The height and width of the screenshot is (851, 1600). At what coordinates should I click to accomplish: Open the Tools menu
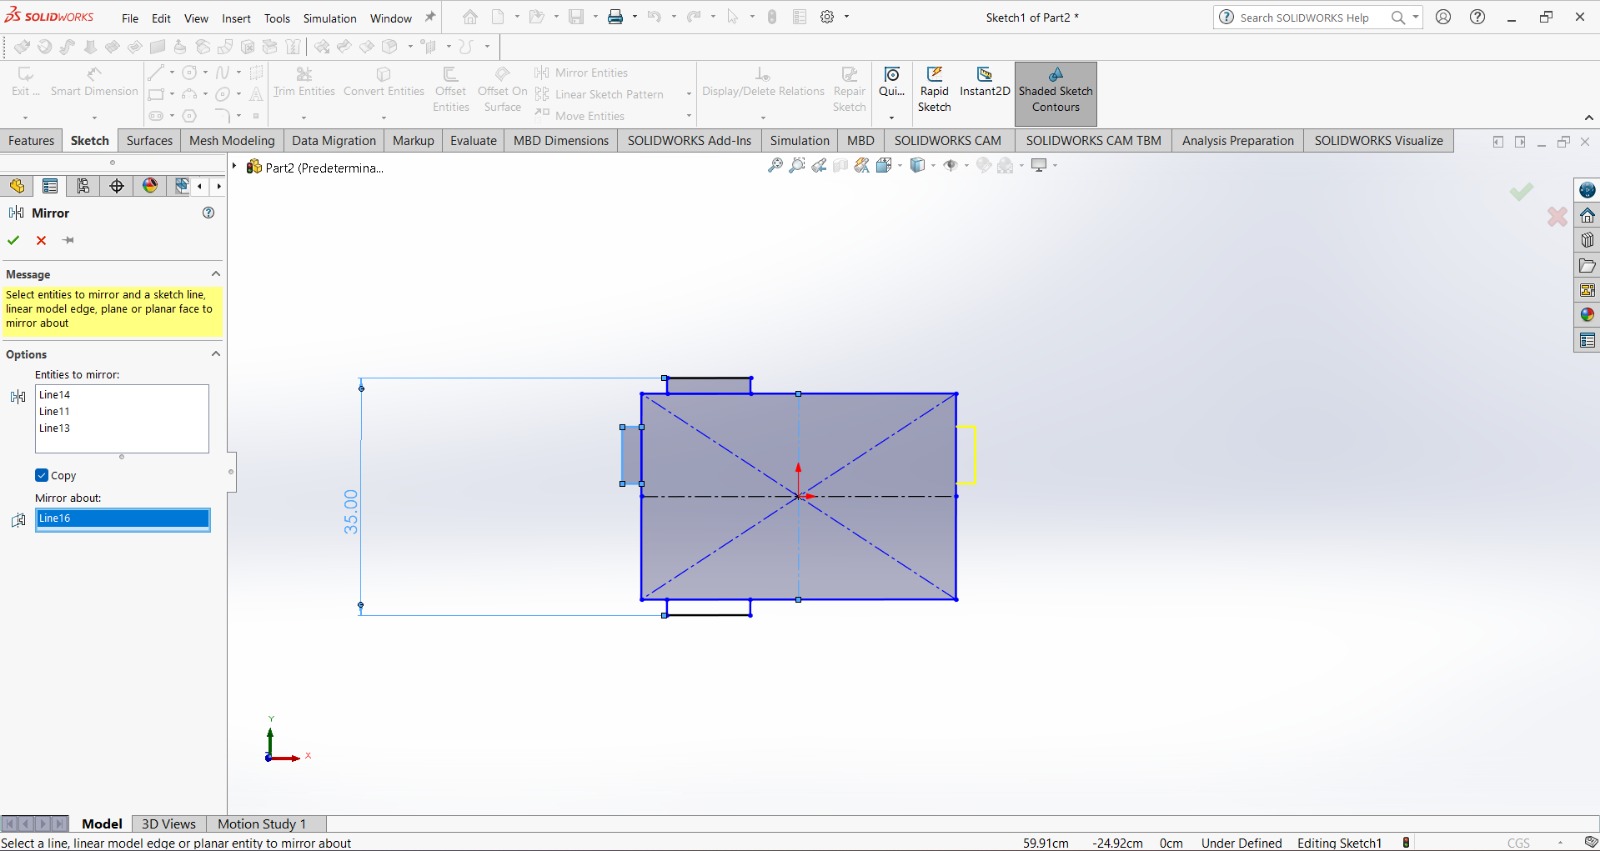[x=277, y=18]
